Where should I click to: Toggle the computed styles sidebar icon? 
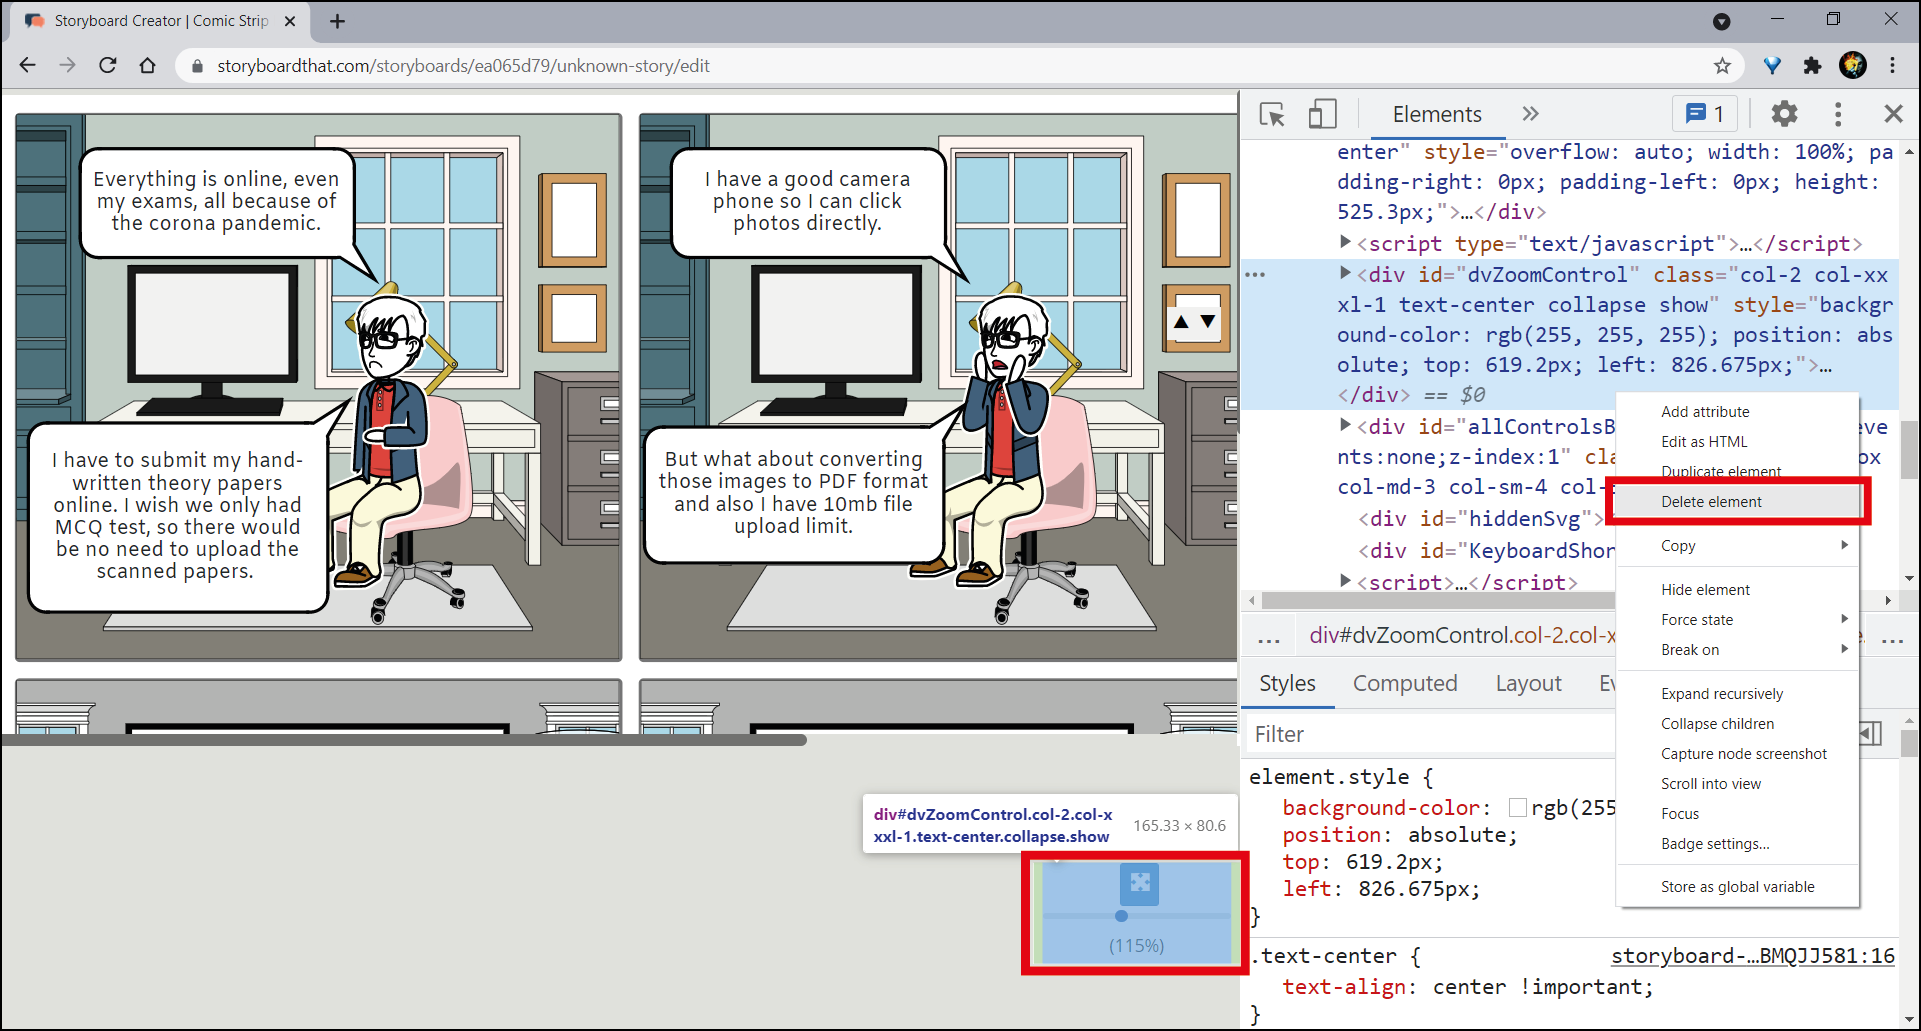point(1871,734)
